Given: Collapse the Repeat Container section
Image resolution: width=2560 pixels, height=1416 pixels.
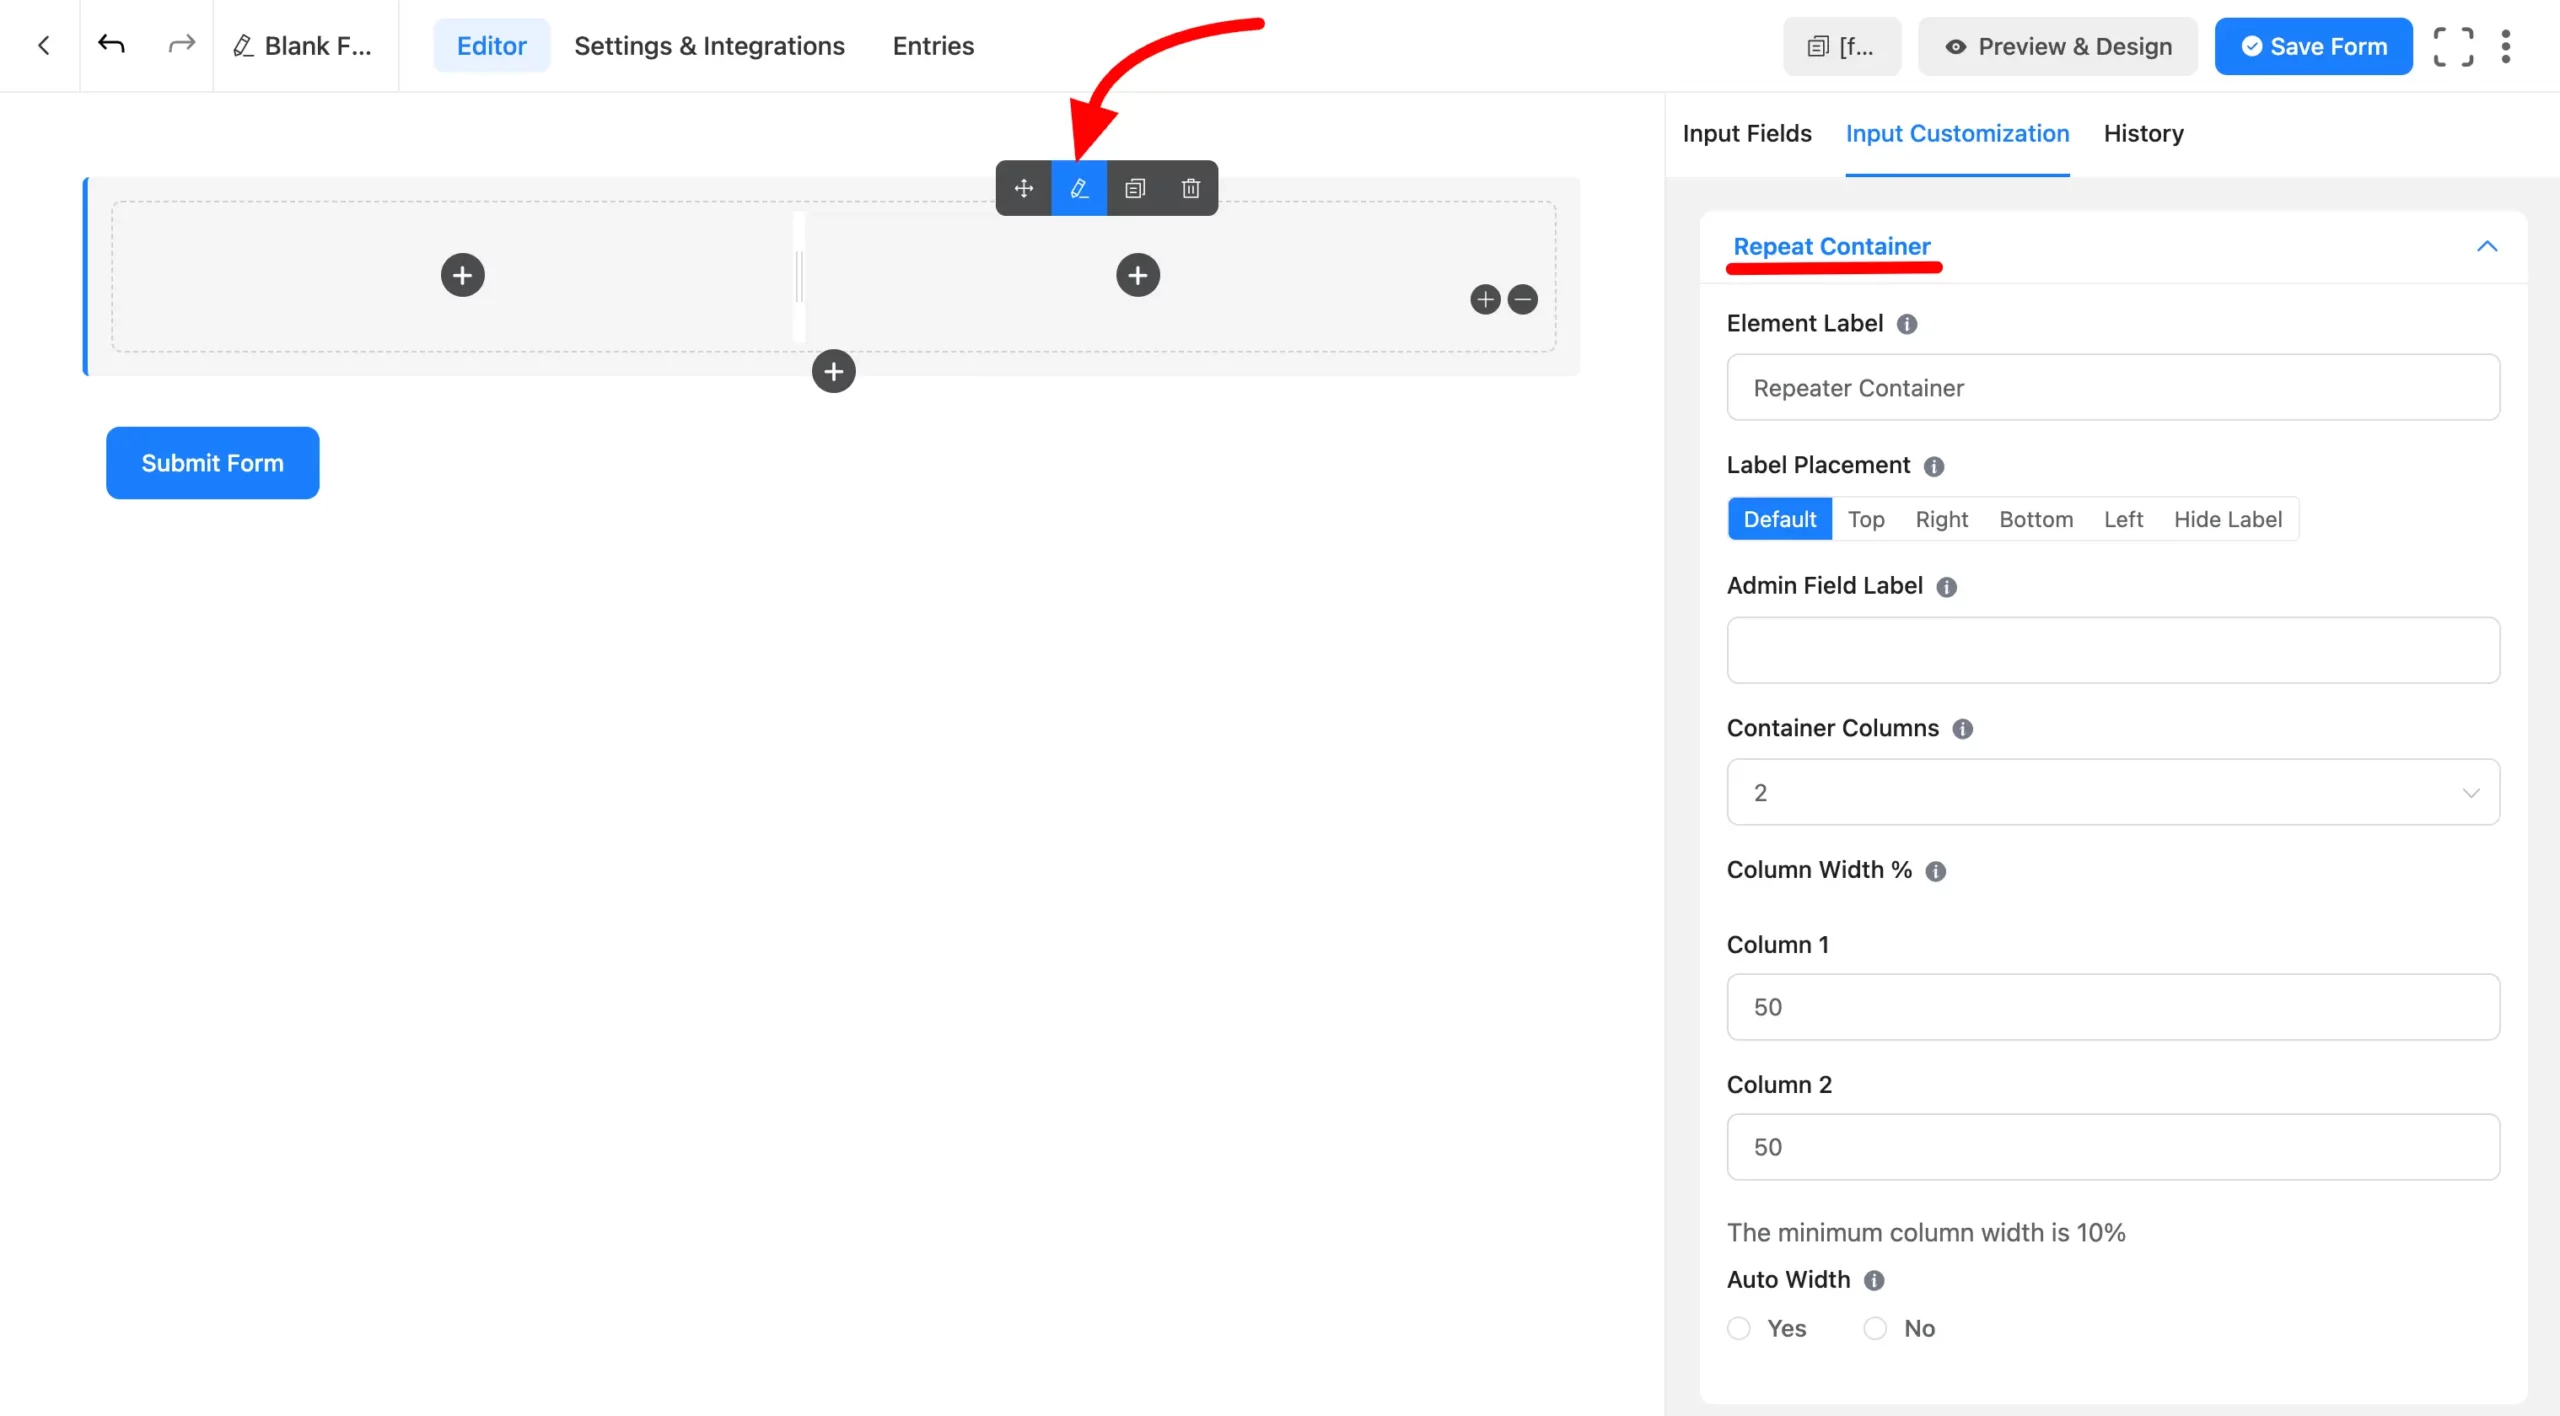Looking at the screenshot, I should [x=2487, y=246].
